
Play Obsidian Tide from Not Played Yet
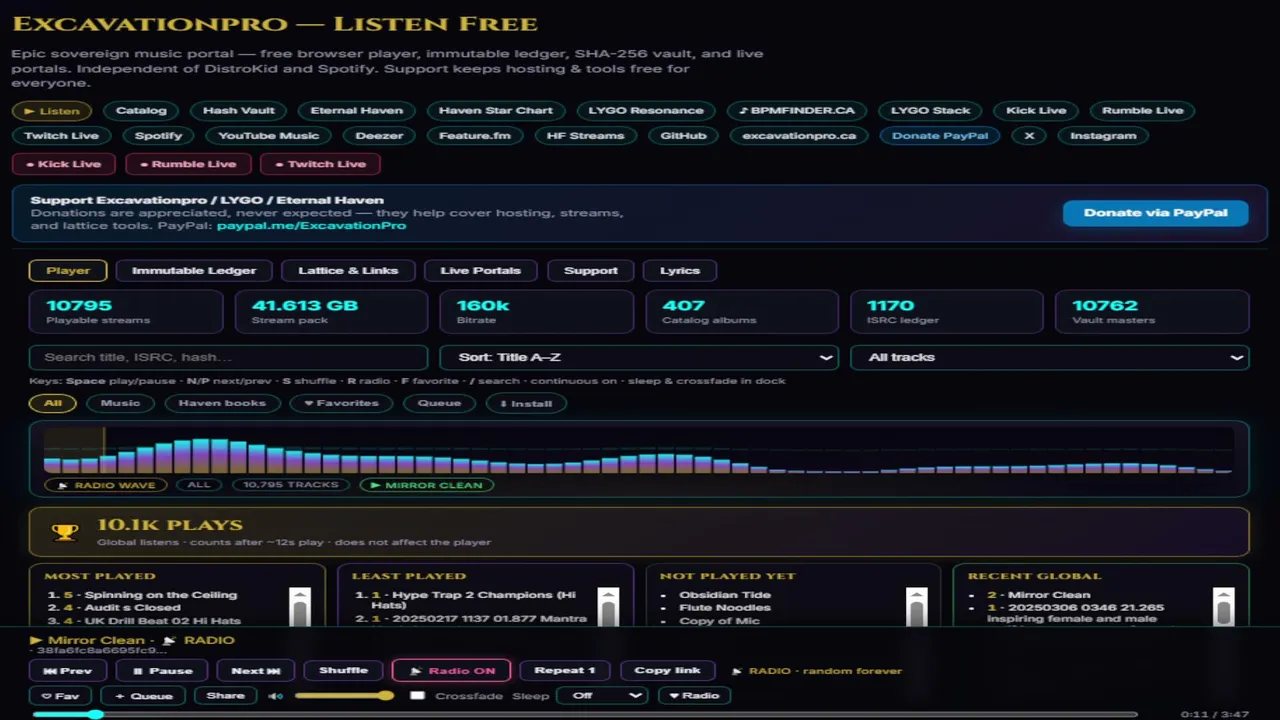(725, 595)
